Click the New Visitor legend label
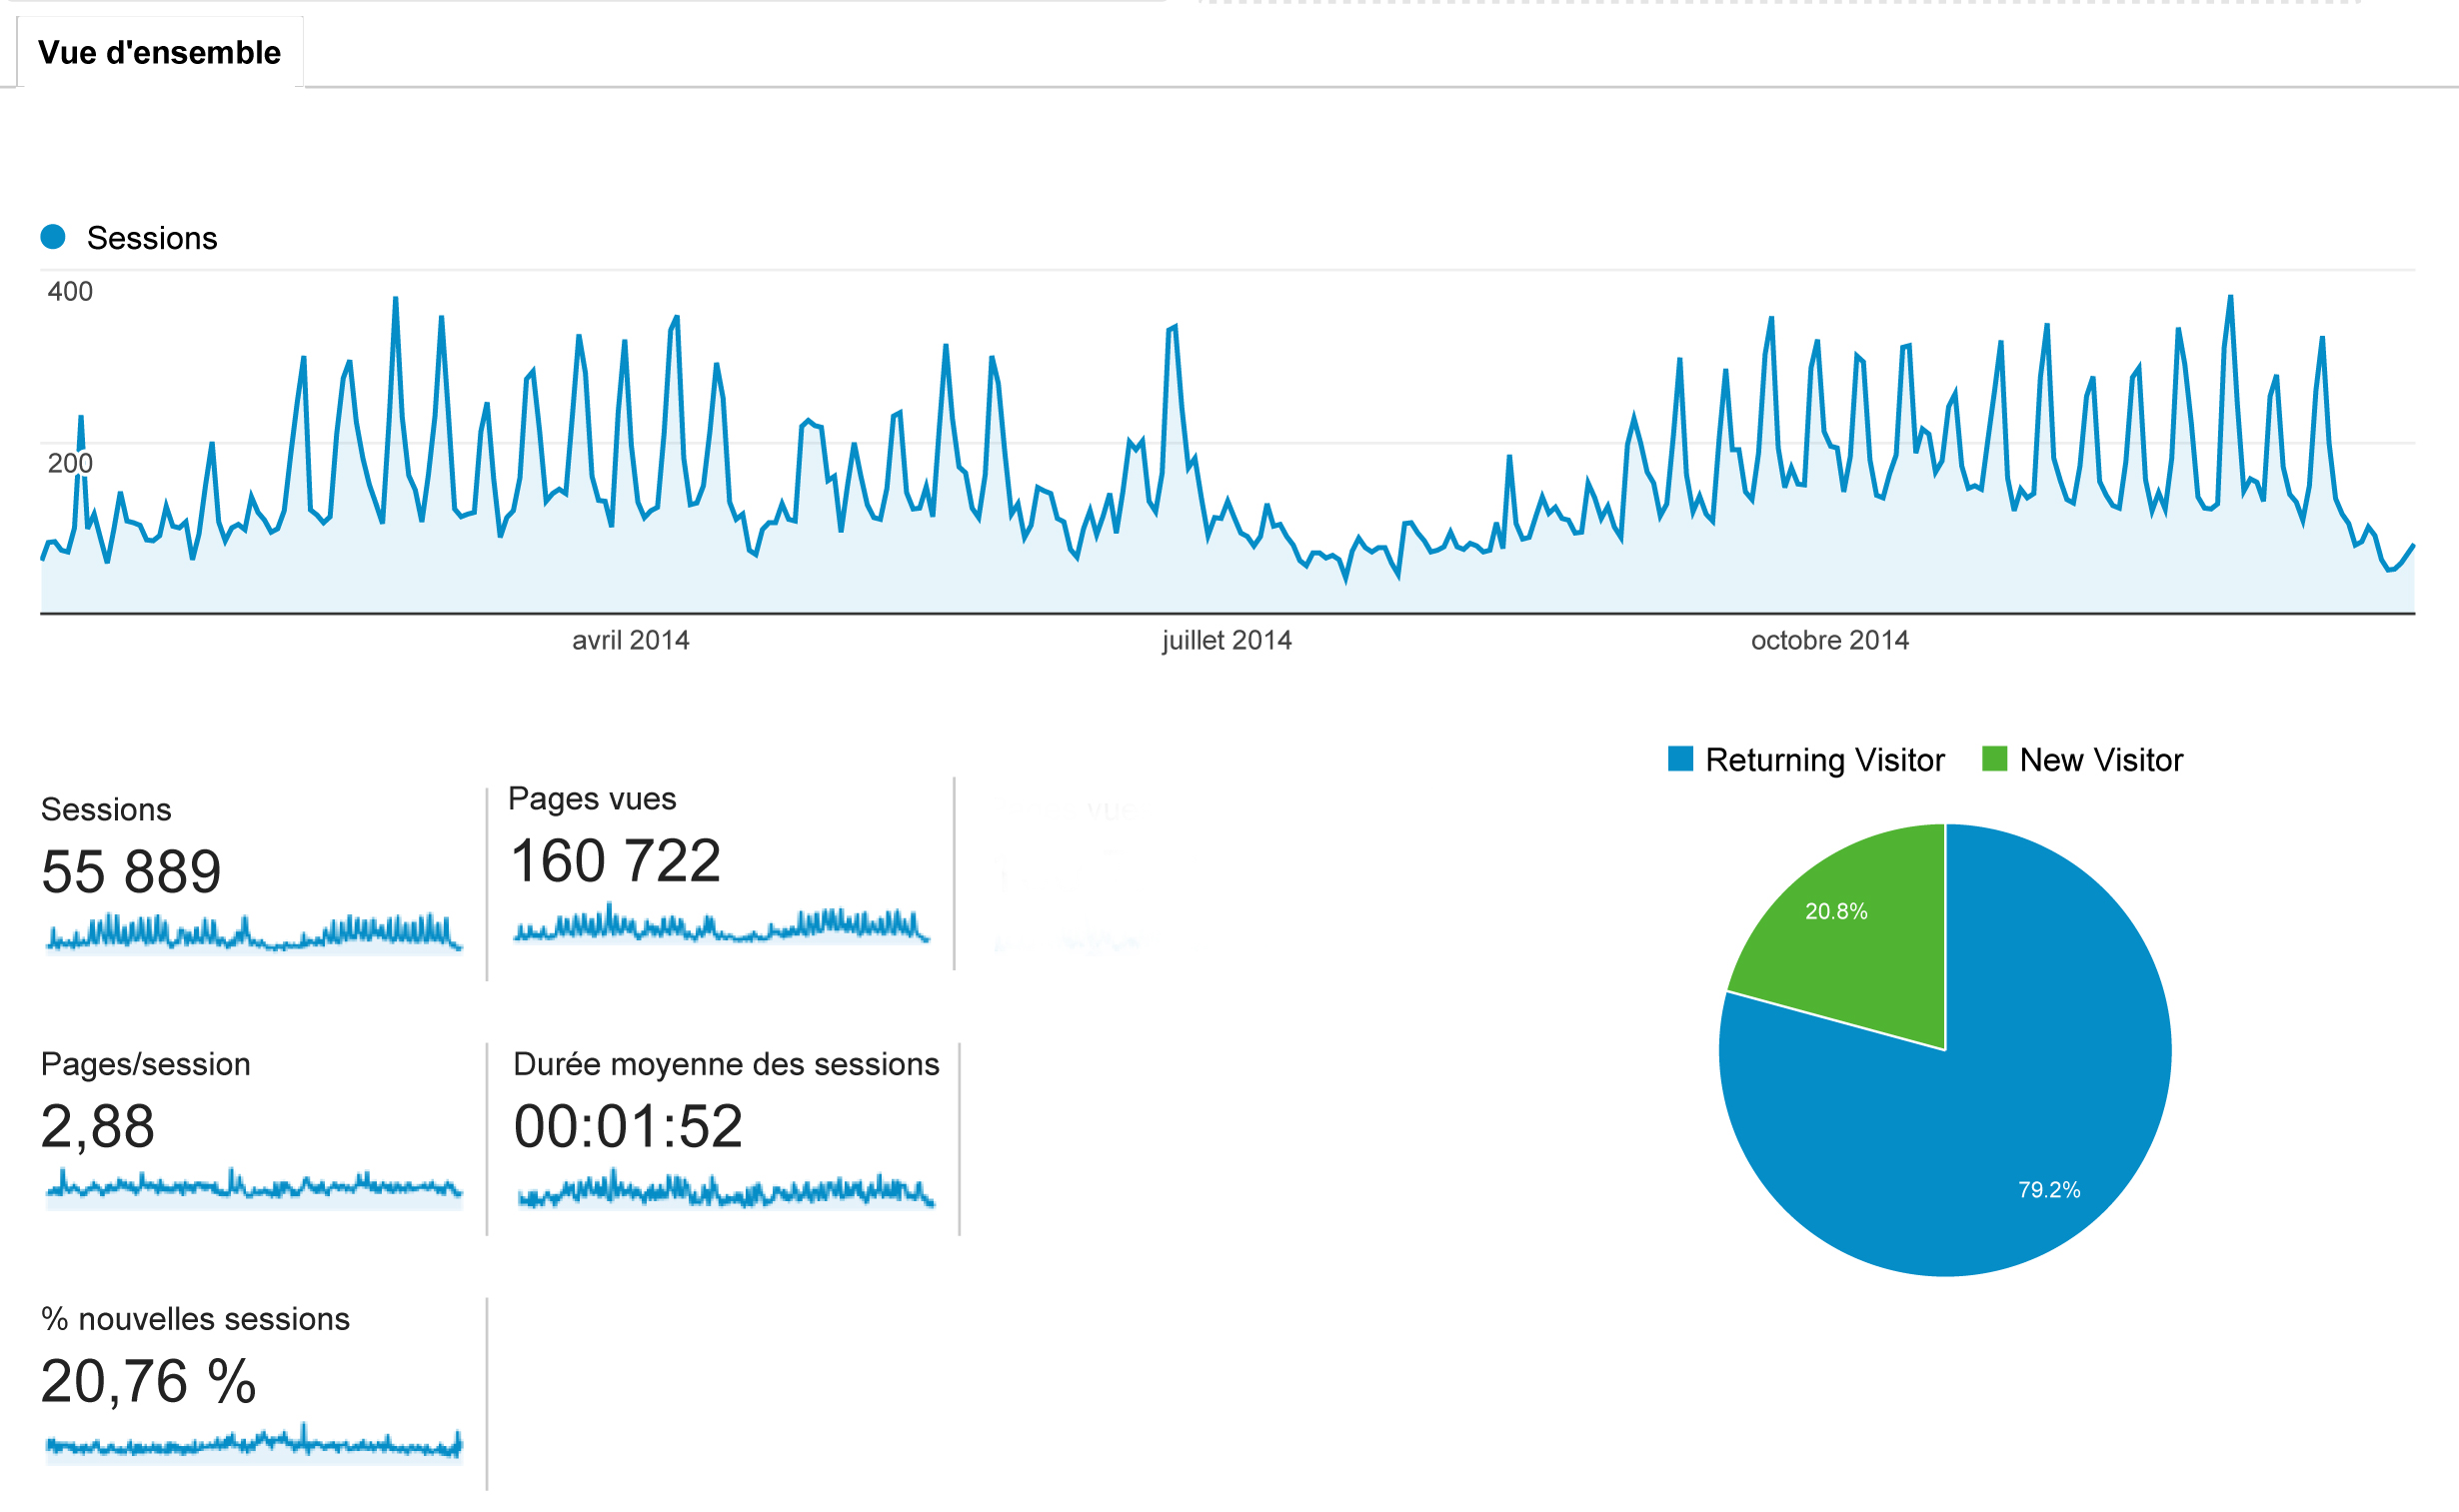Screen dimensions: 2459x1512 coord(2100,760)
